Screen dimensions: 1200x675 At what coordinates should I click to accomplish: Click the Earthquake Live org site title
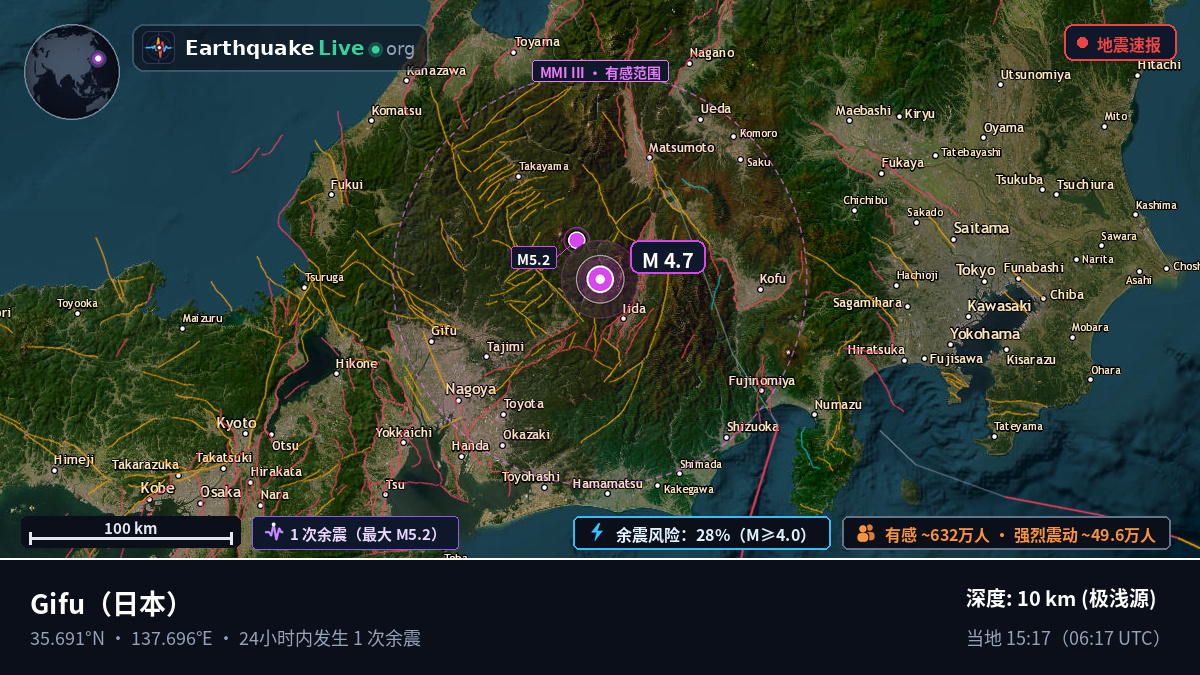(x=300, y=48)
